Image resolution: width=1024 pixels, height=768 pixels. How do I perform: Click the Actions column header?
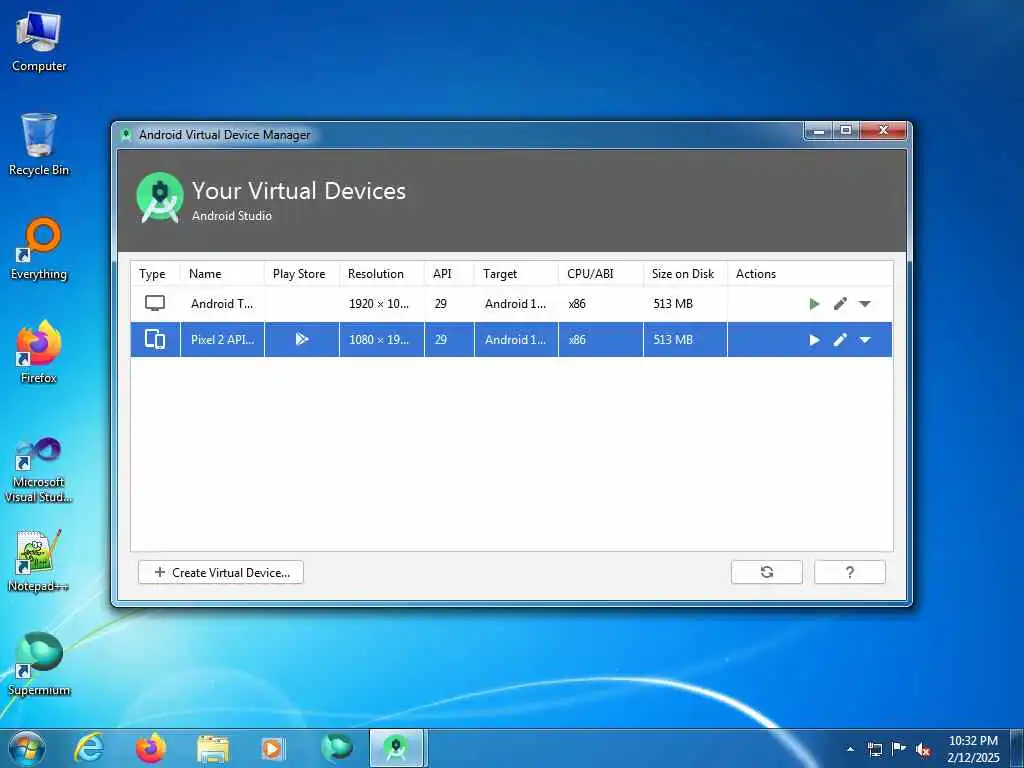pos(810,274)
